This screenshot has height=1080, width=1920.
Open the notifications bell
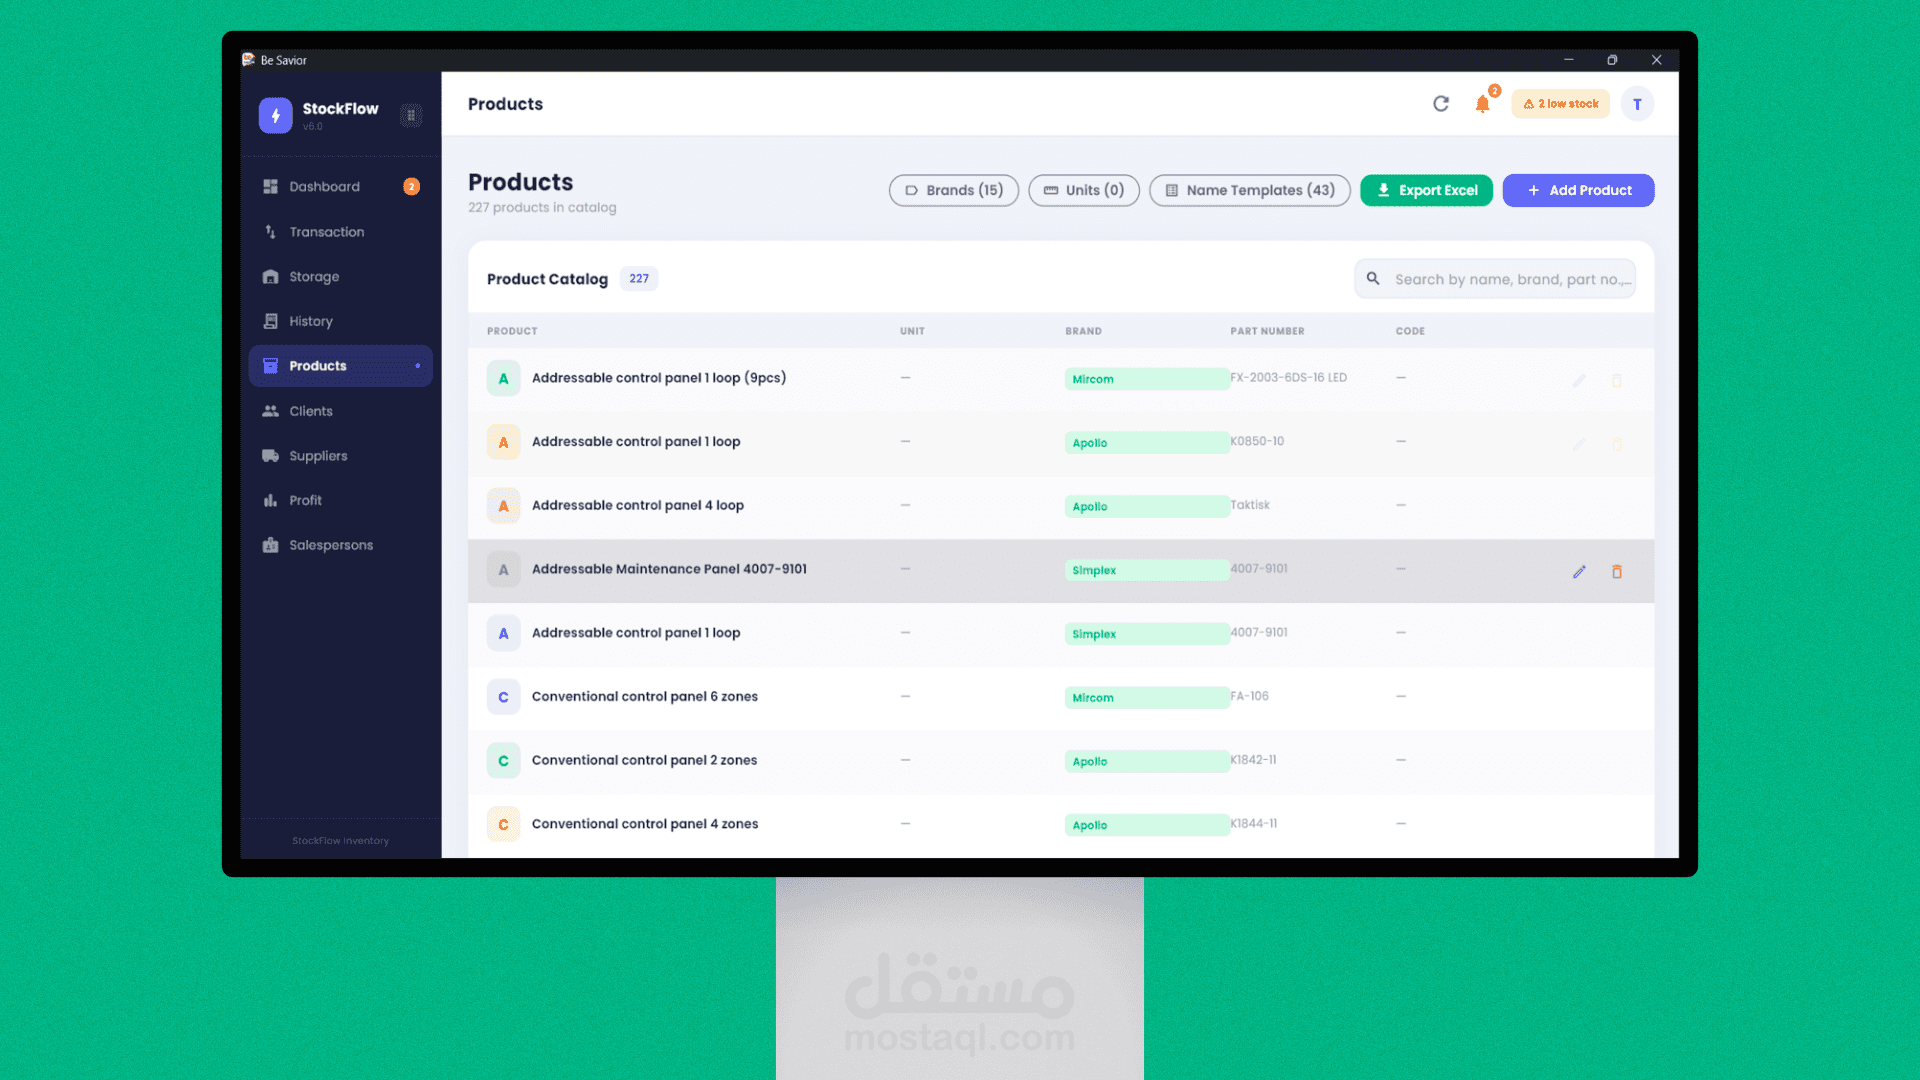pyautogui.click(x=1482, y=104)
